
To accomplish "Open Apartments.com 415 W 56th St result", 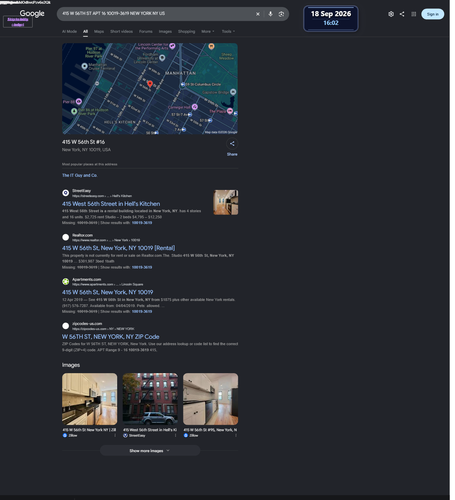I will click(x=108, y=292).
